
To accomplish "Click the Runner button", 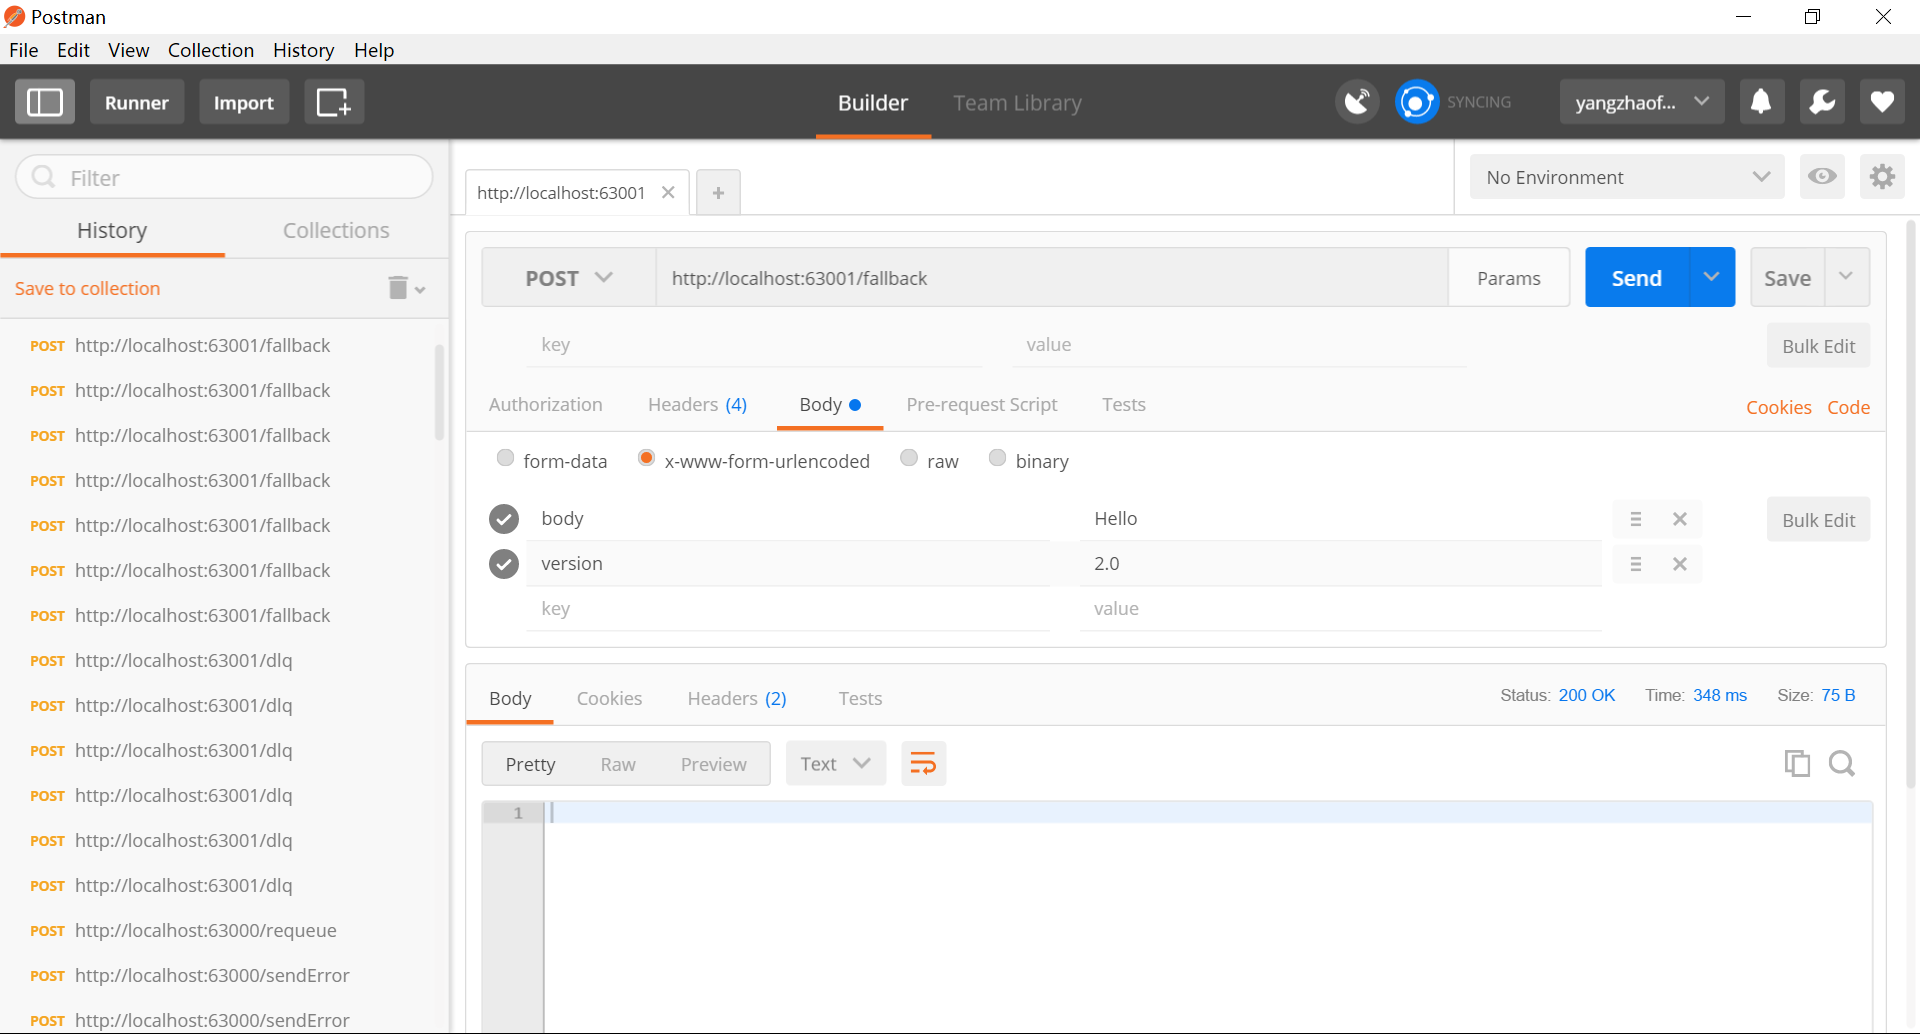I will (137, 102).
